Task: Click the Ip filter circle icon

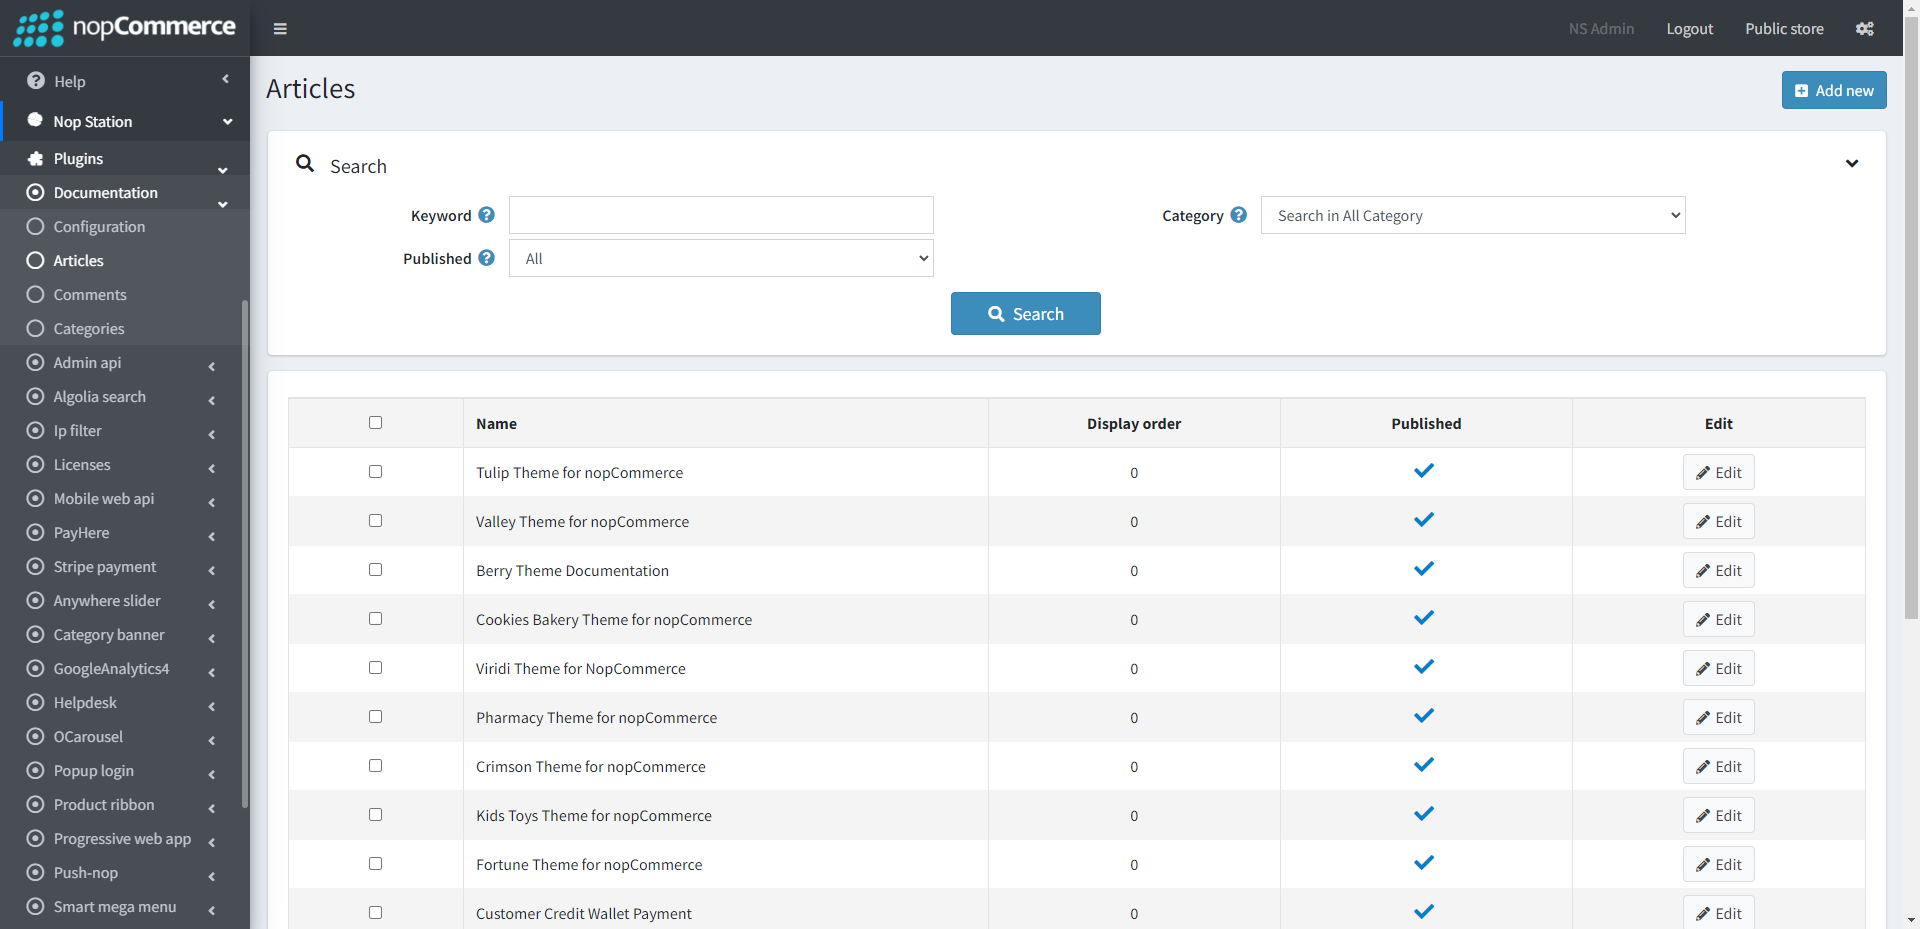Action: coord(36,430)
